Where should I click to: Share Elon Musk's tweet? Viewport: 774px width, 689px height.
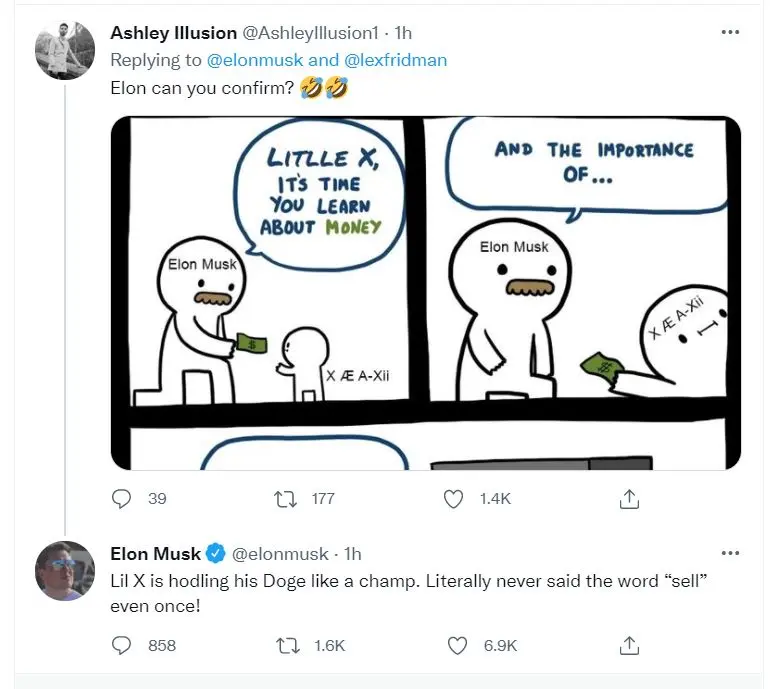coord(629,645)
